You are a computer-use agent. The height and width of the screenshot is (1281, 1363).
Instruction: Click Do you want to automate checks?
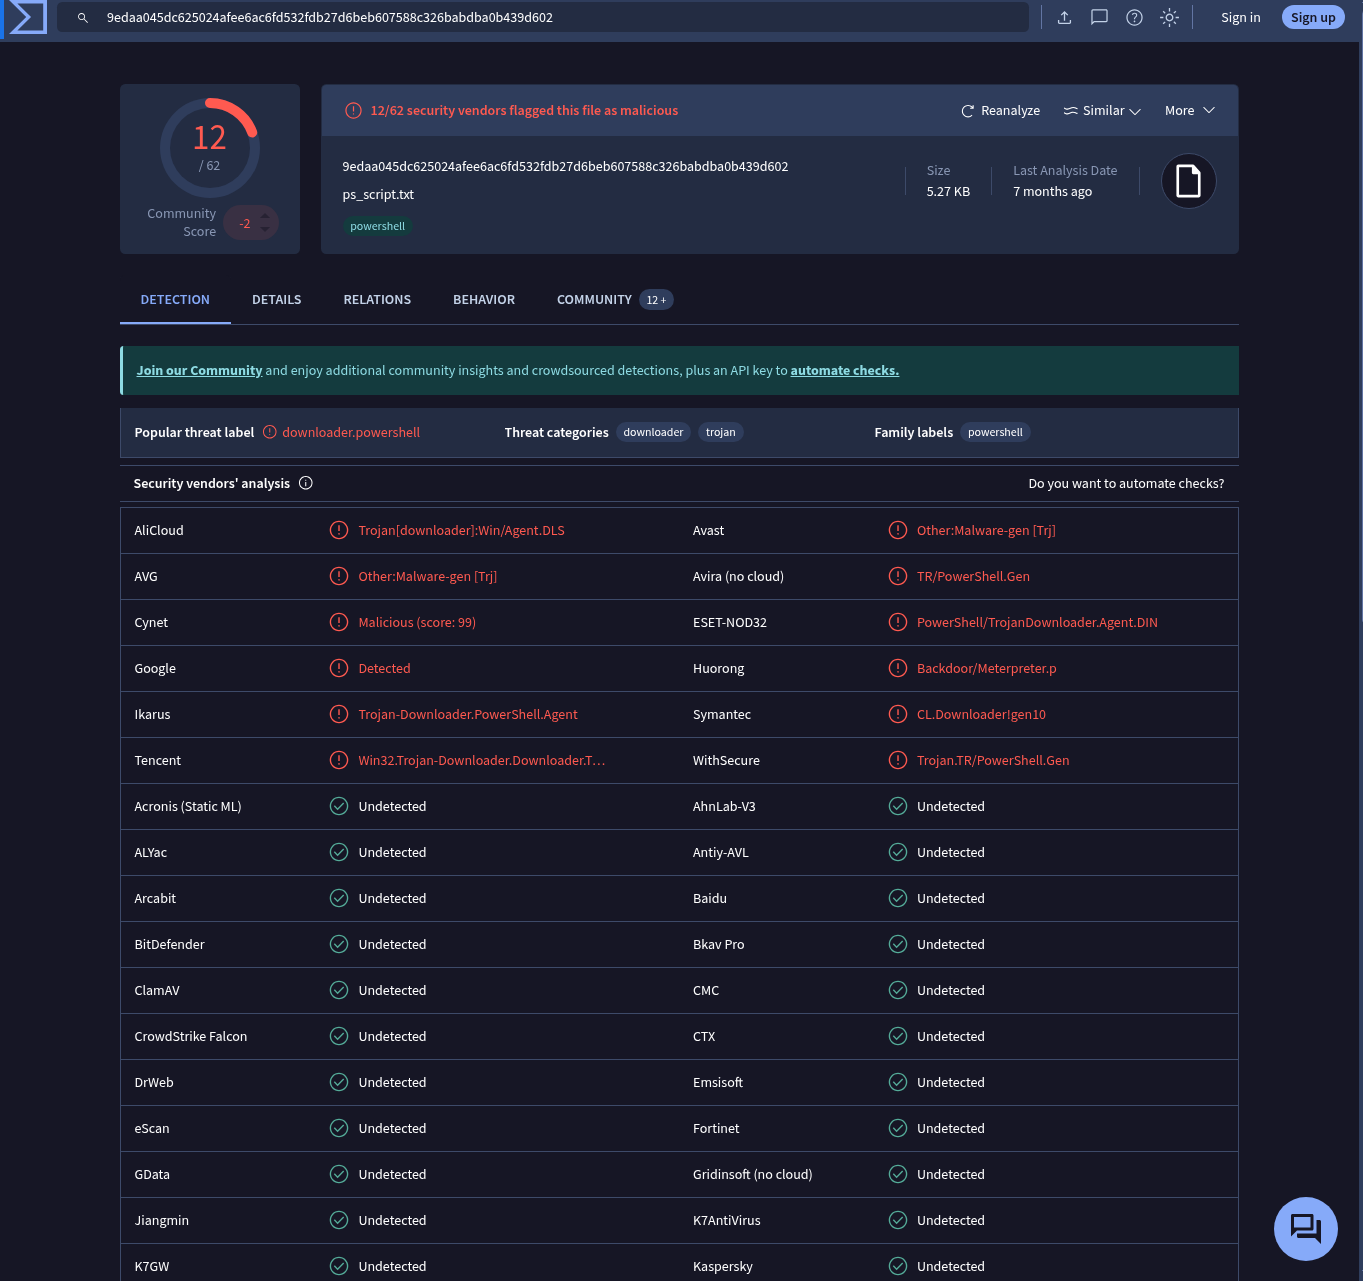(1126, 483)
